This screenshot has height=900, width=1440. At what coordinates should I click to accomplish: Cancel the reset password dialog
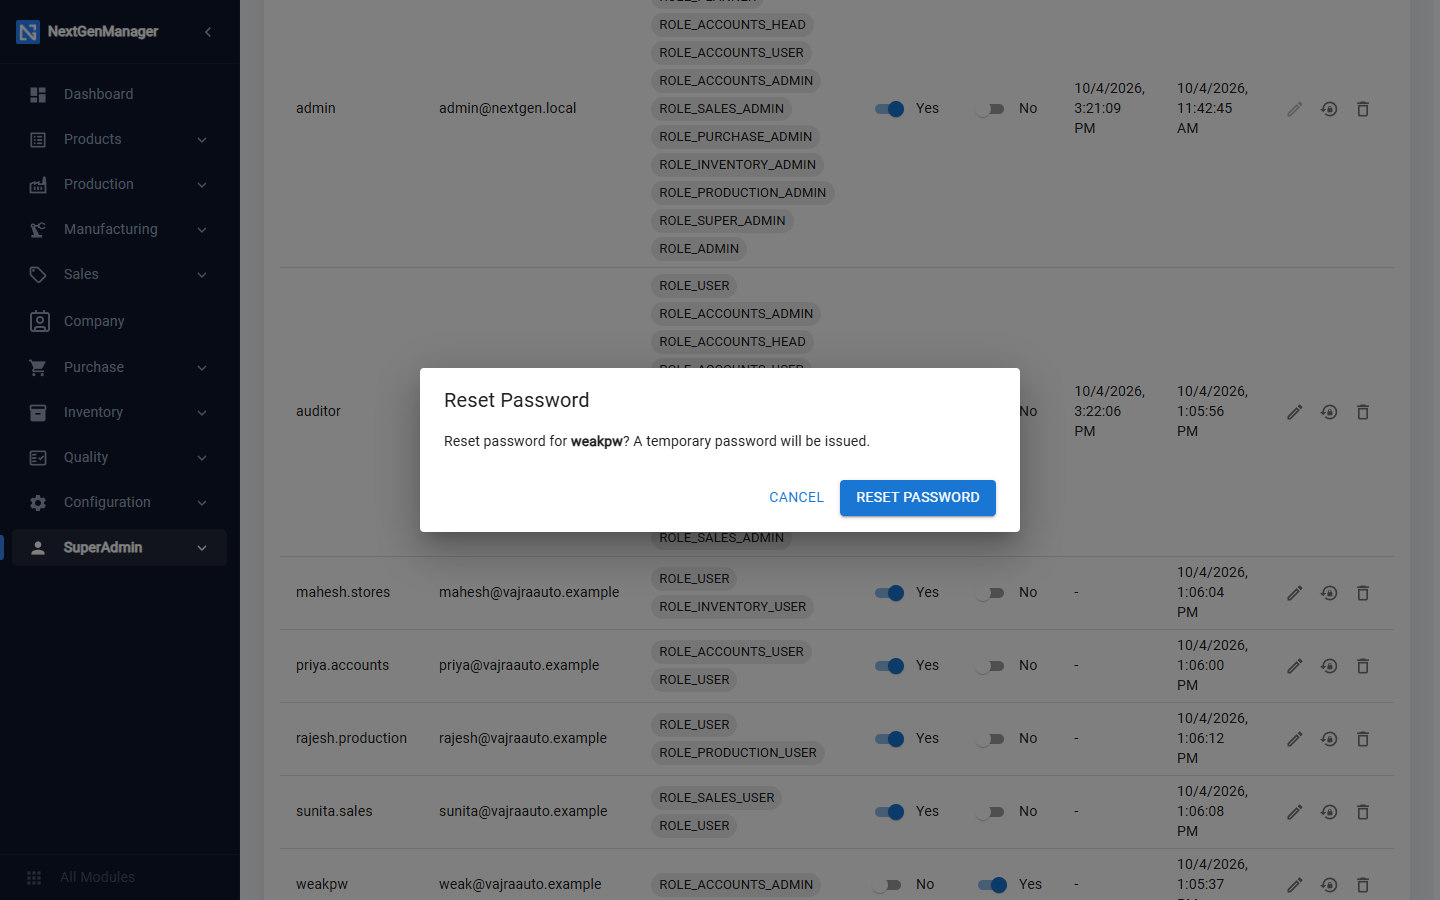click(x=796, y=498)
